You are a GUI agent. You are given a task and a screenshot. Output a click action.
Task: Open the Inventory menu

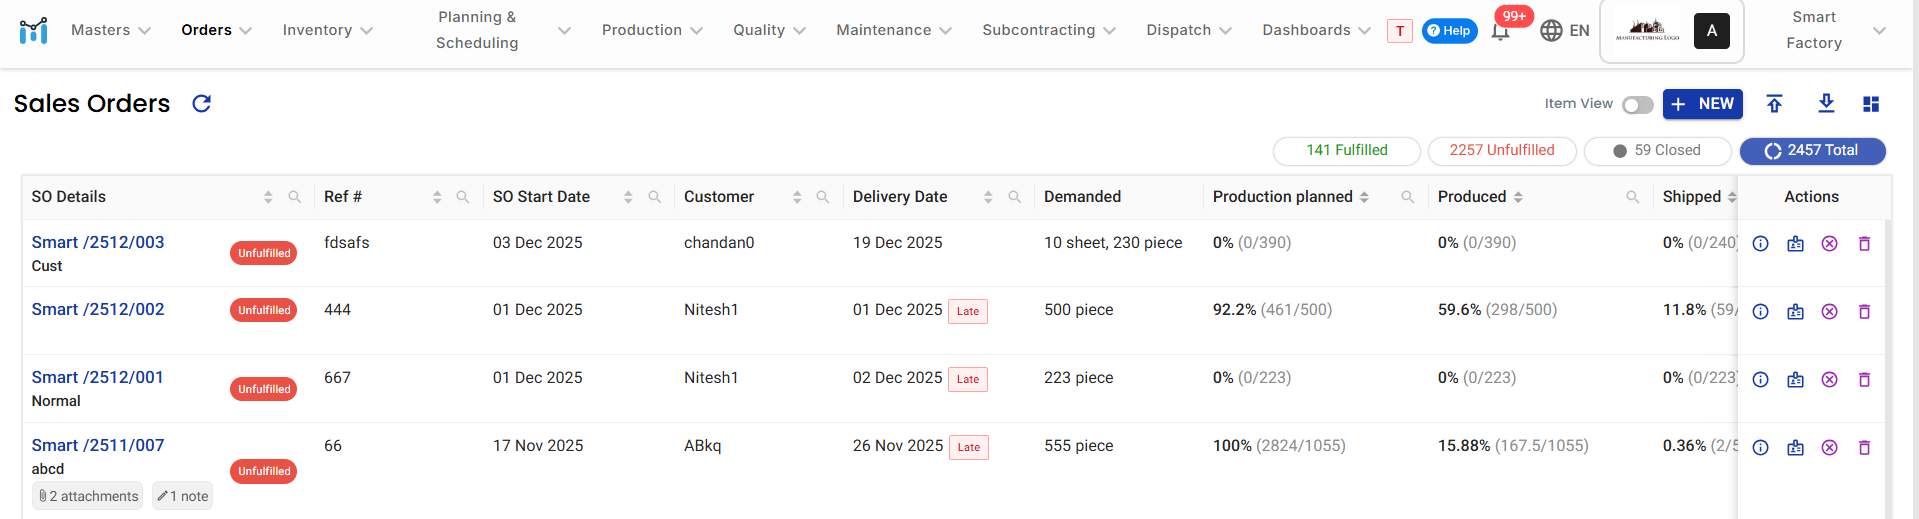[x=327, y=30]
